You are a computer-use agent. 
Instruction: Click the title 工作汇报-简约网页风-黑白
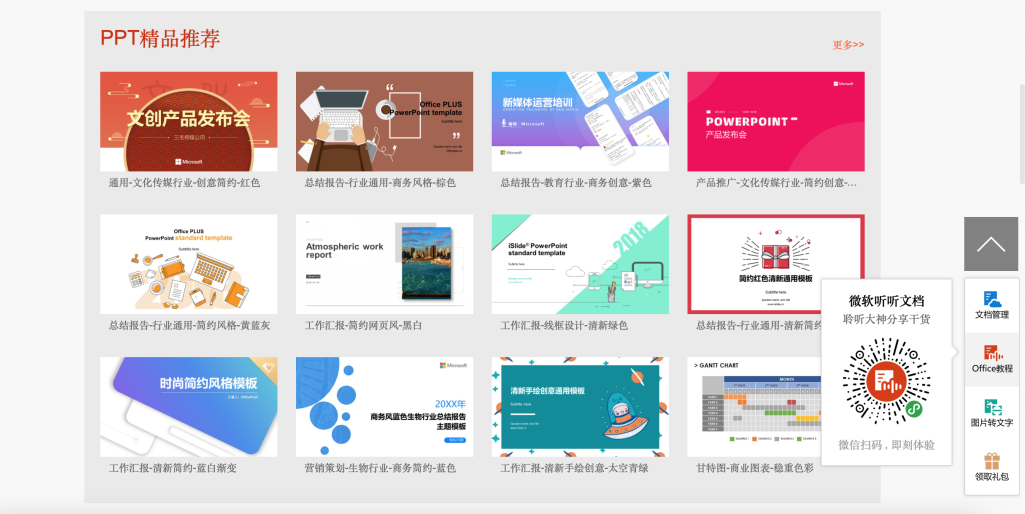pyautogui.click(x=363, y=325)
